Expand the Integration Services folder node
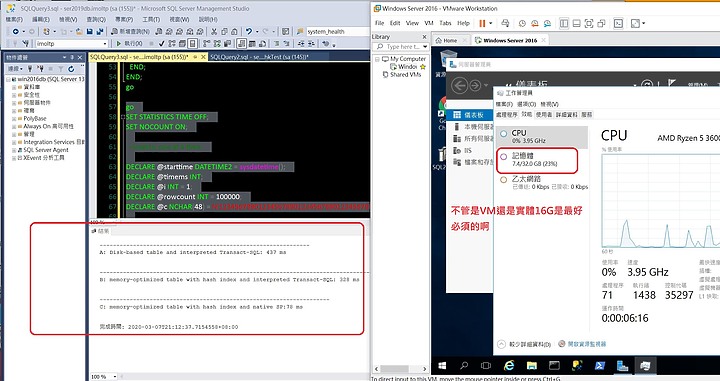 coord(14,142)
